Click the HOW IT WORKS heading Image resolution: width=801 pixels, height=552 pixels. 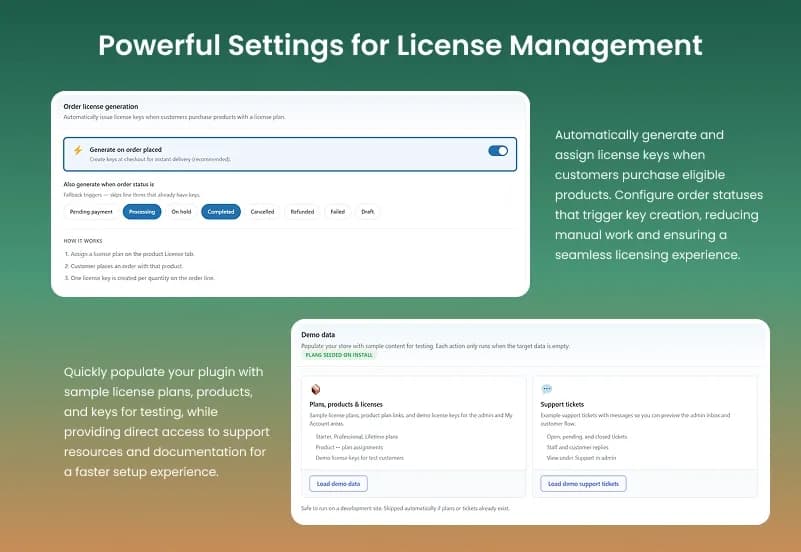pyautogui.click(x=83, y=241)
